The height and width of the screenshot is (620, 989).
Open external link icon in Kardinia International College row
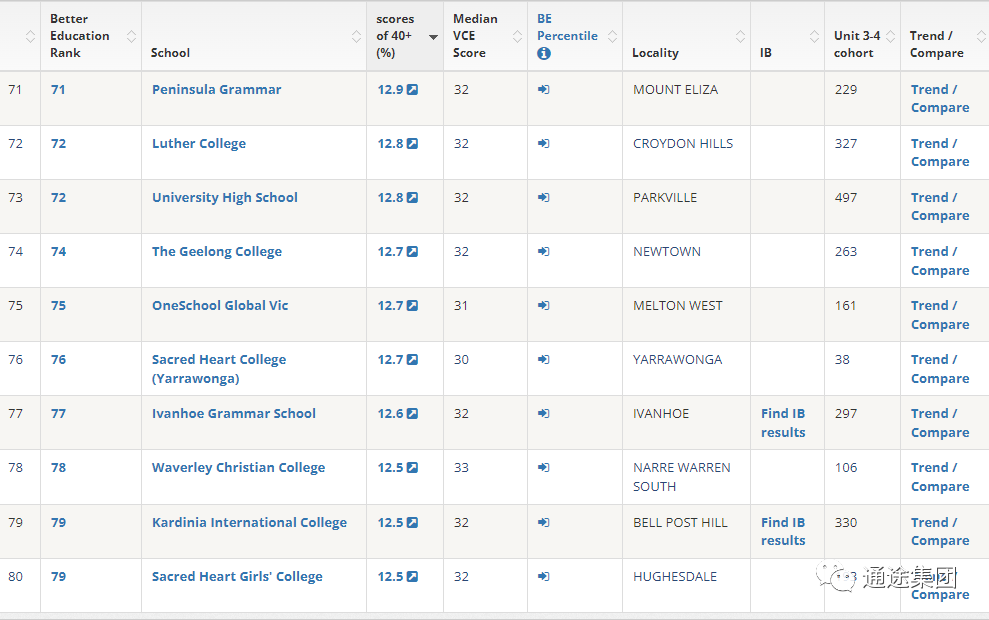[x=412, y=522]
